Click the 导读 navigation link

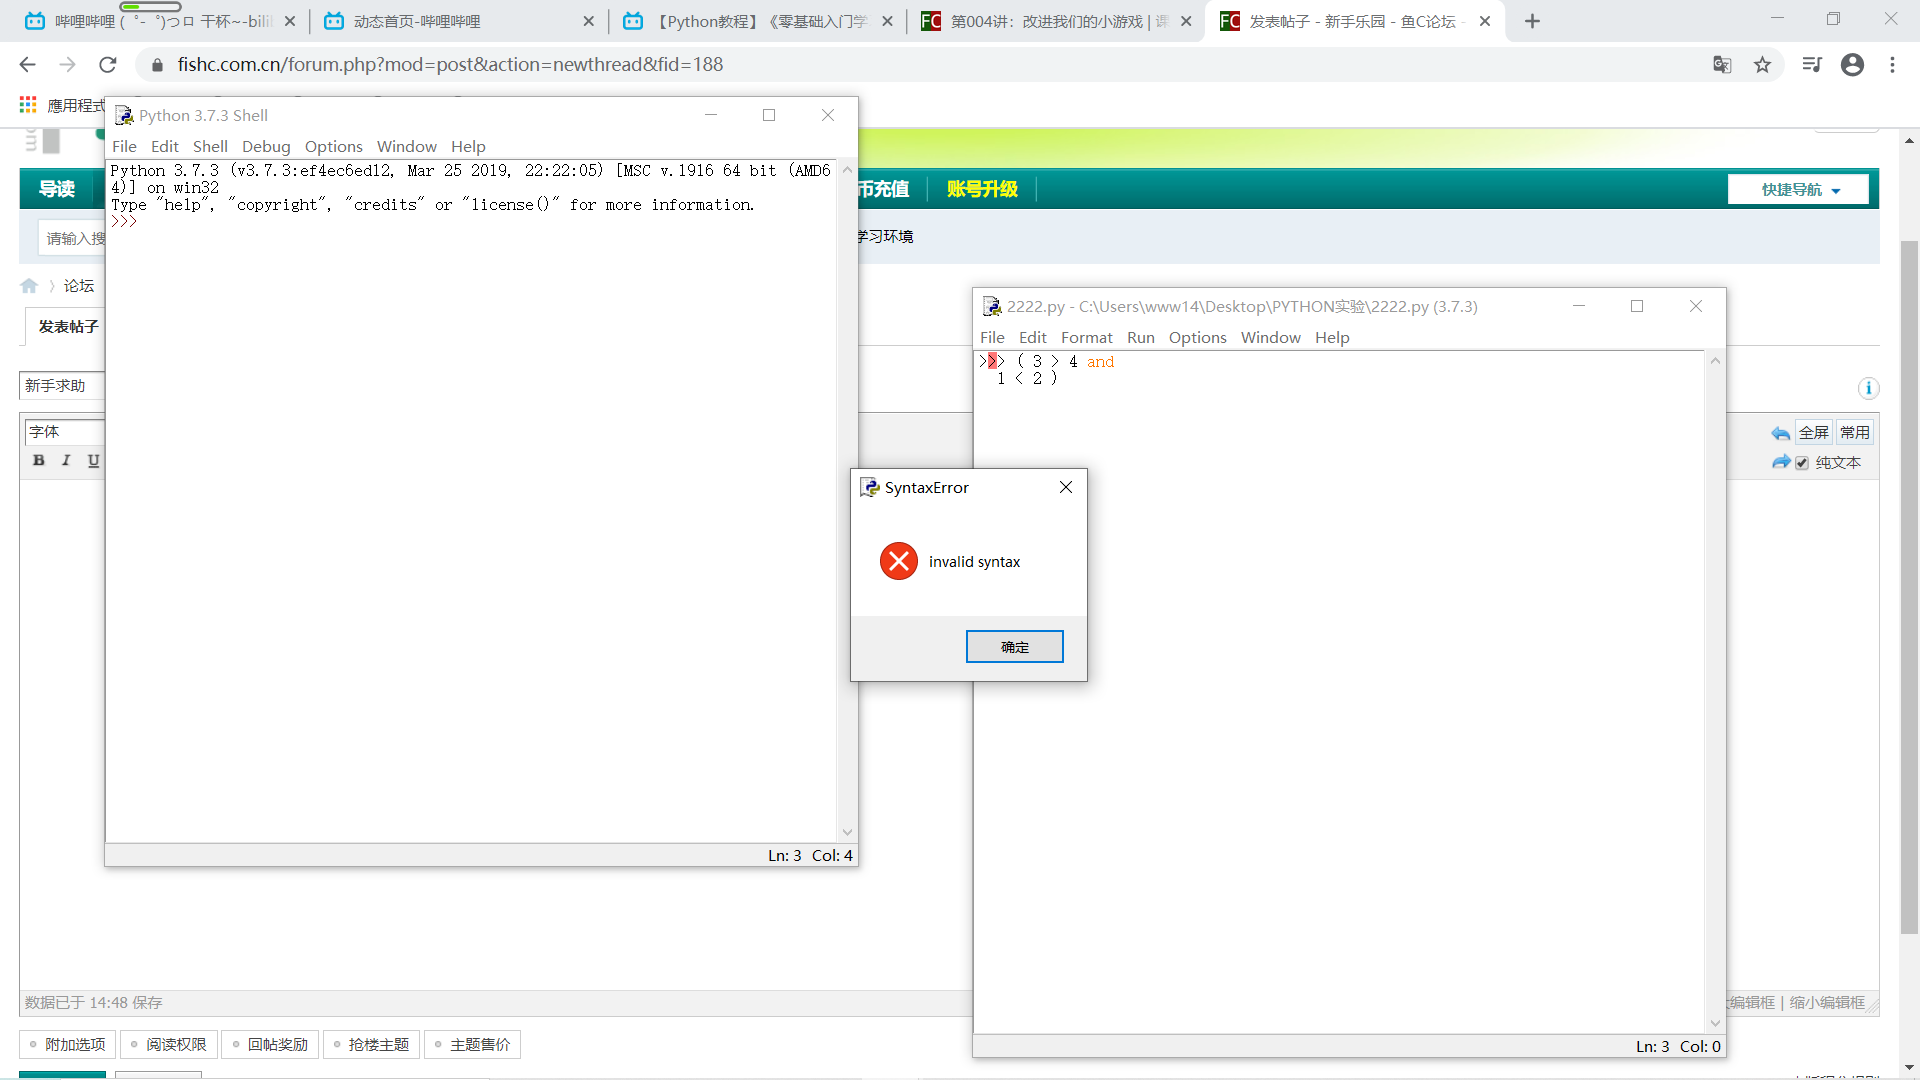tap(57, 189)
